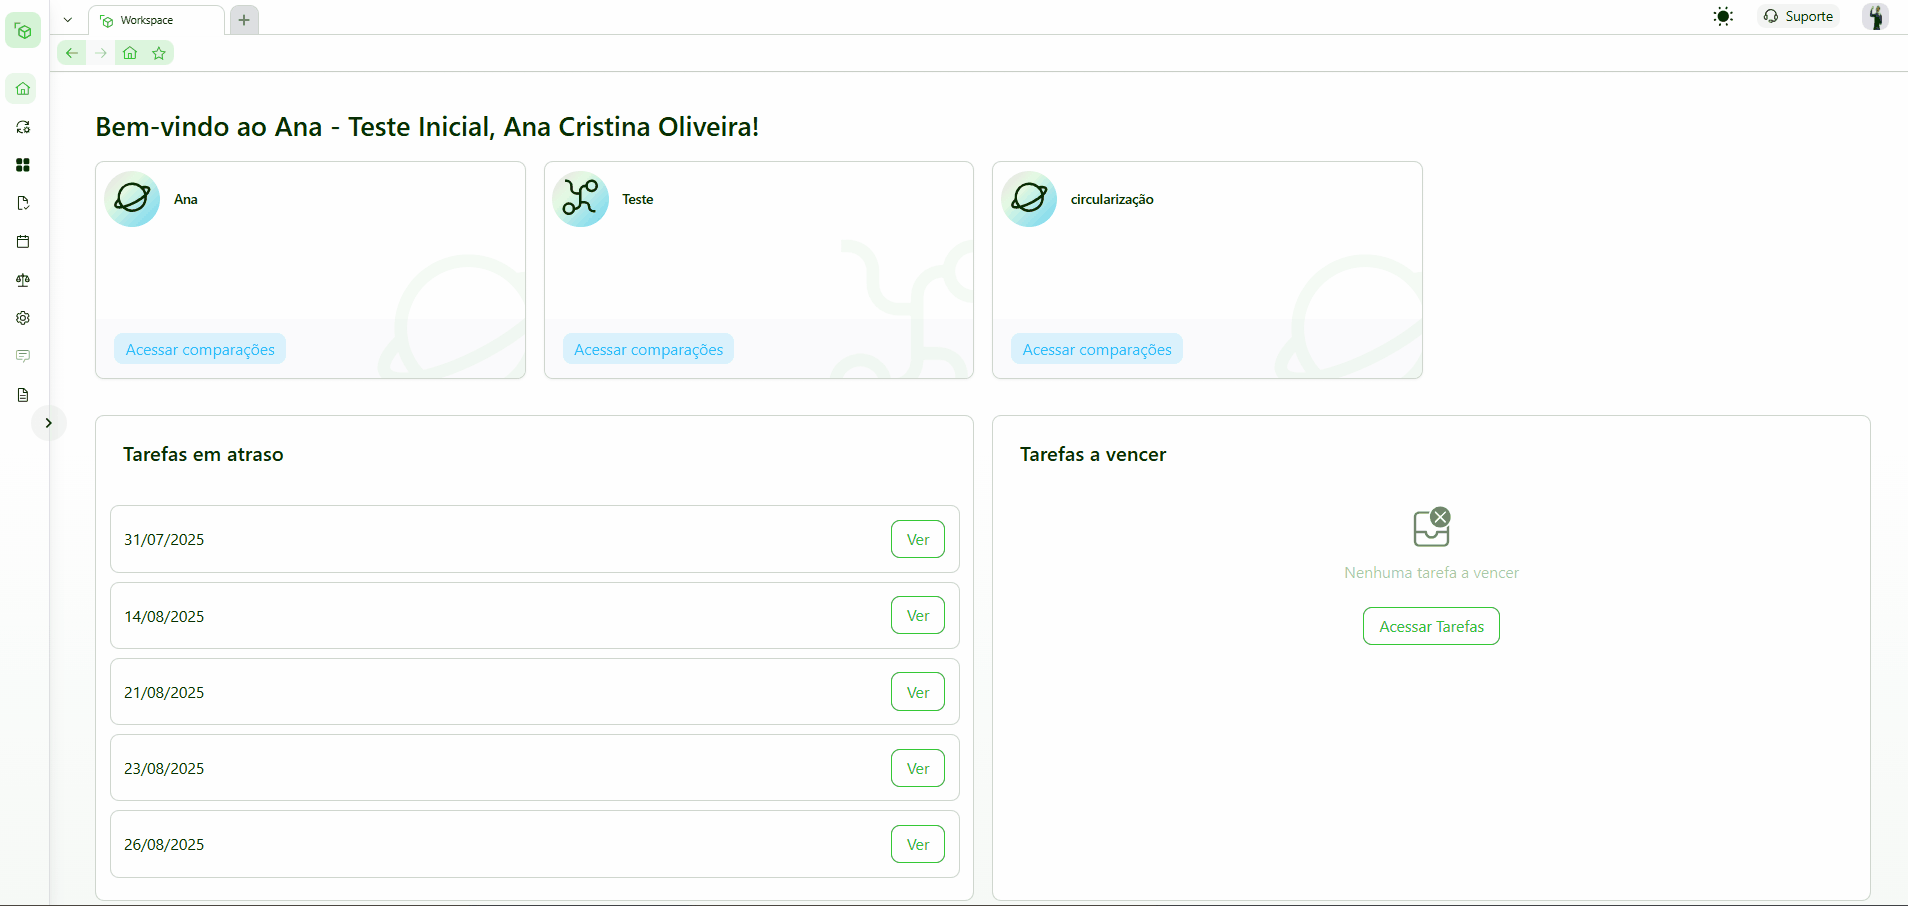This screenshot has width=1908, height=906.
Task: Open the balance scale icon in sidebar
Action: [23, 280]
